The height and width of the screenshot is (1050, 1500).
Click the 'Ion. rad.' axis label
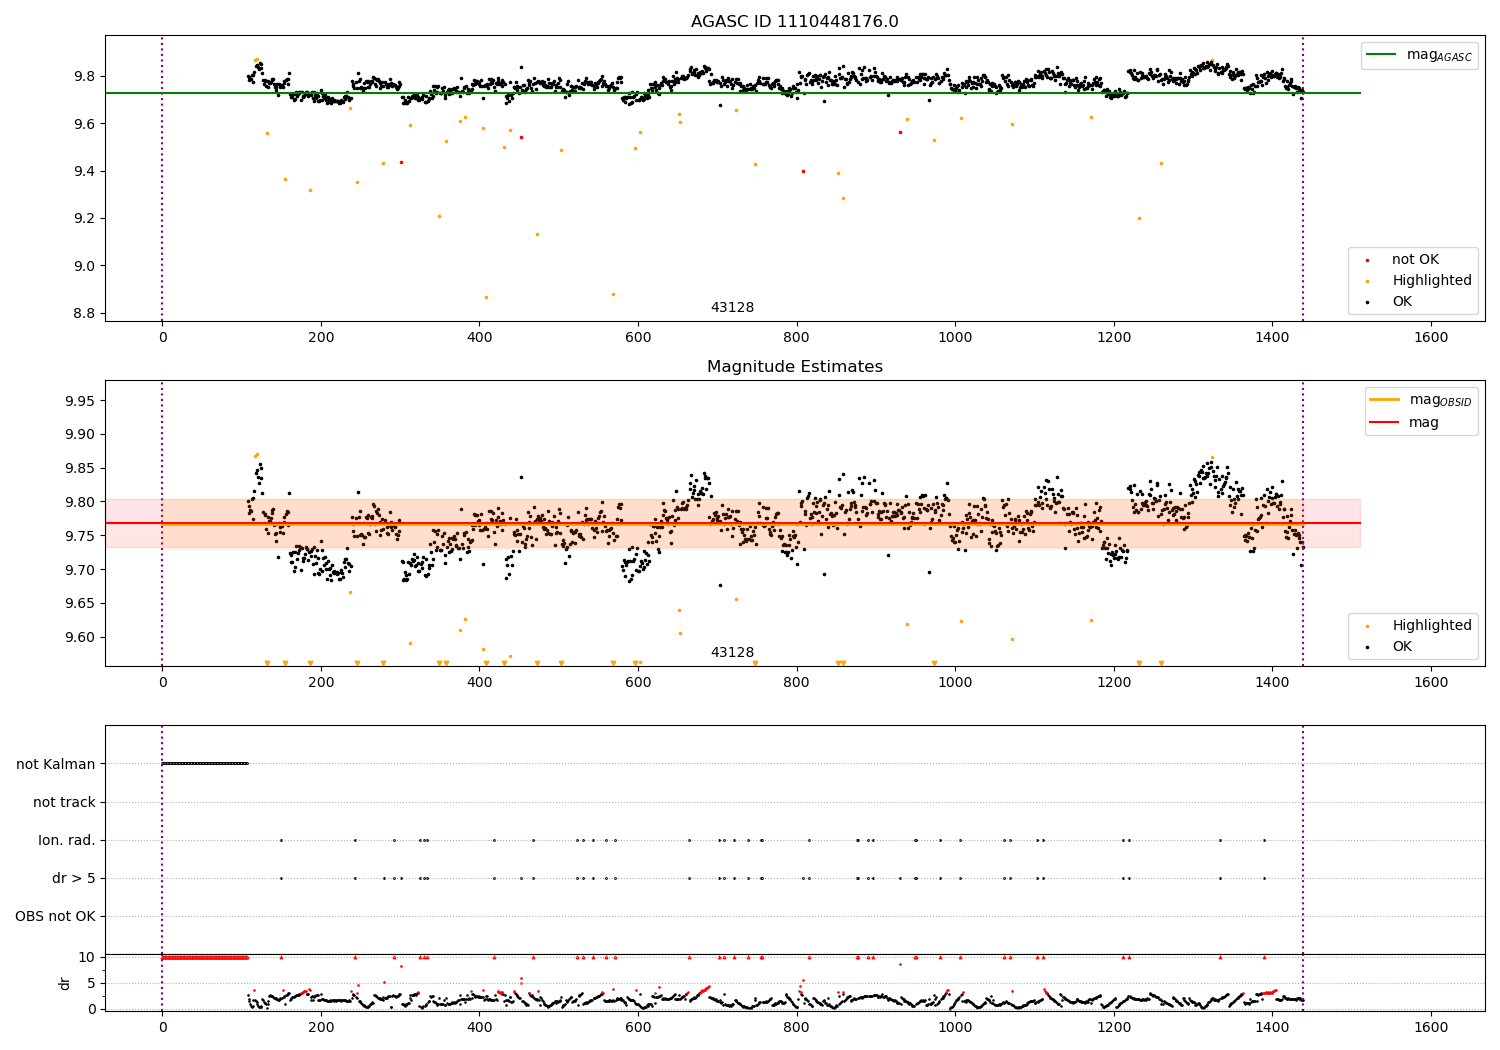67,840
